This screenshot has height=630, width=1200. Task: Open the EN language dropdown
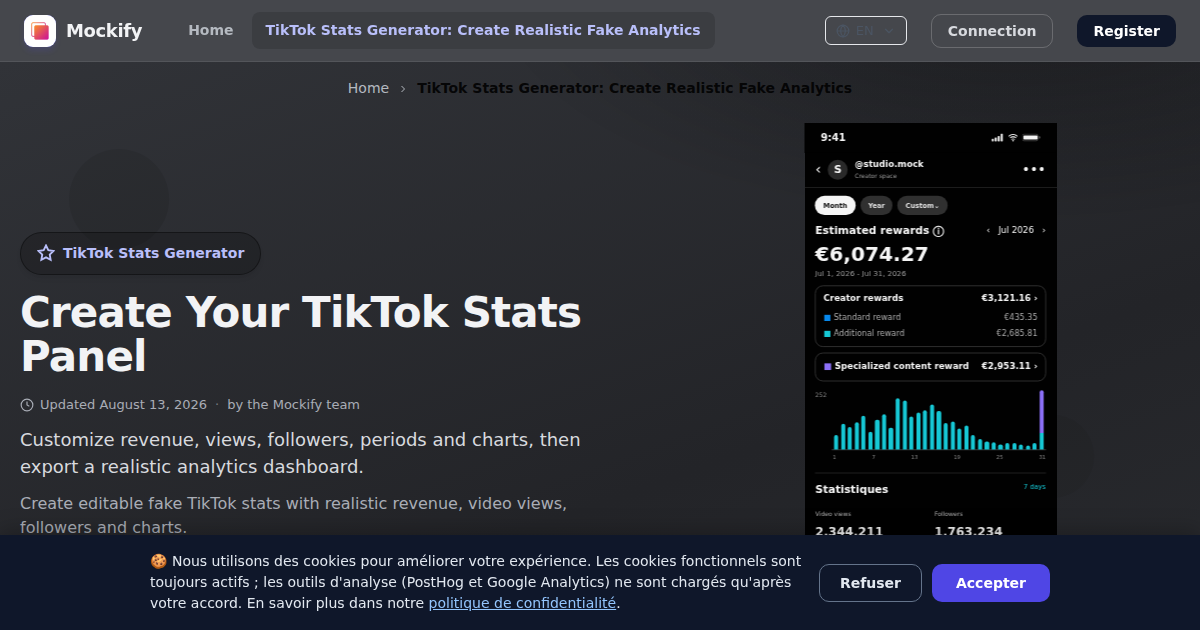tap(866, 31)
